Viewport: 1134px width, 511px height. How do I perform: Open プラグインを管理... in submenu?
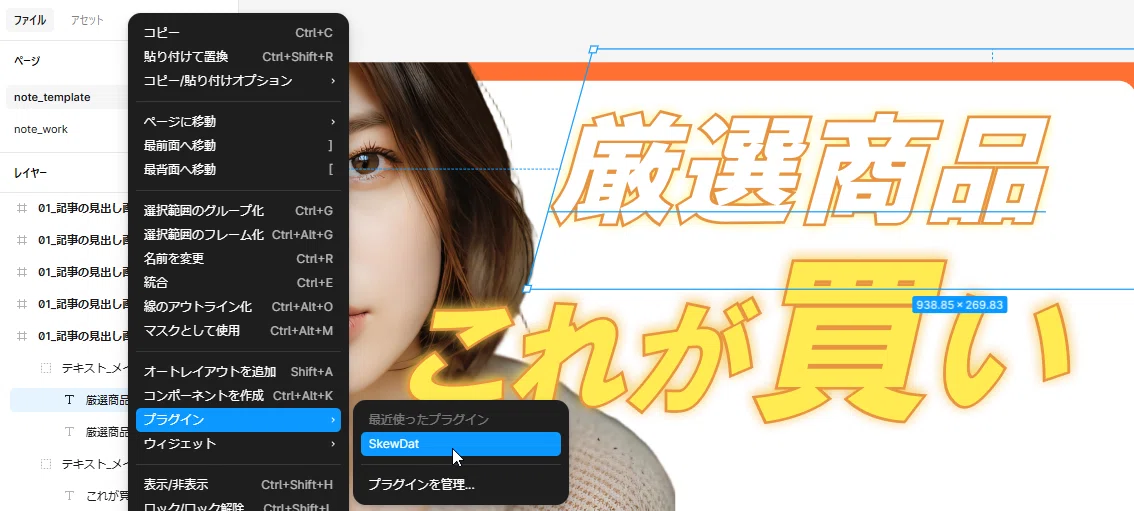(461, 484)
